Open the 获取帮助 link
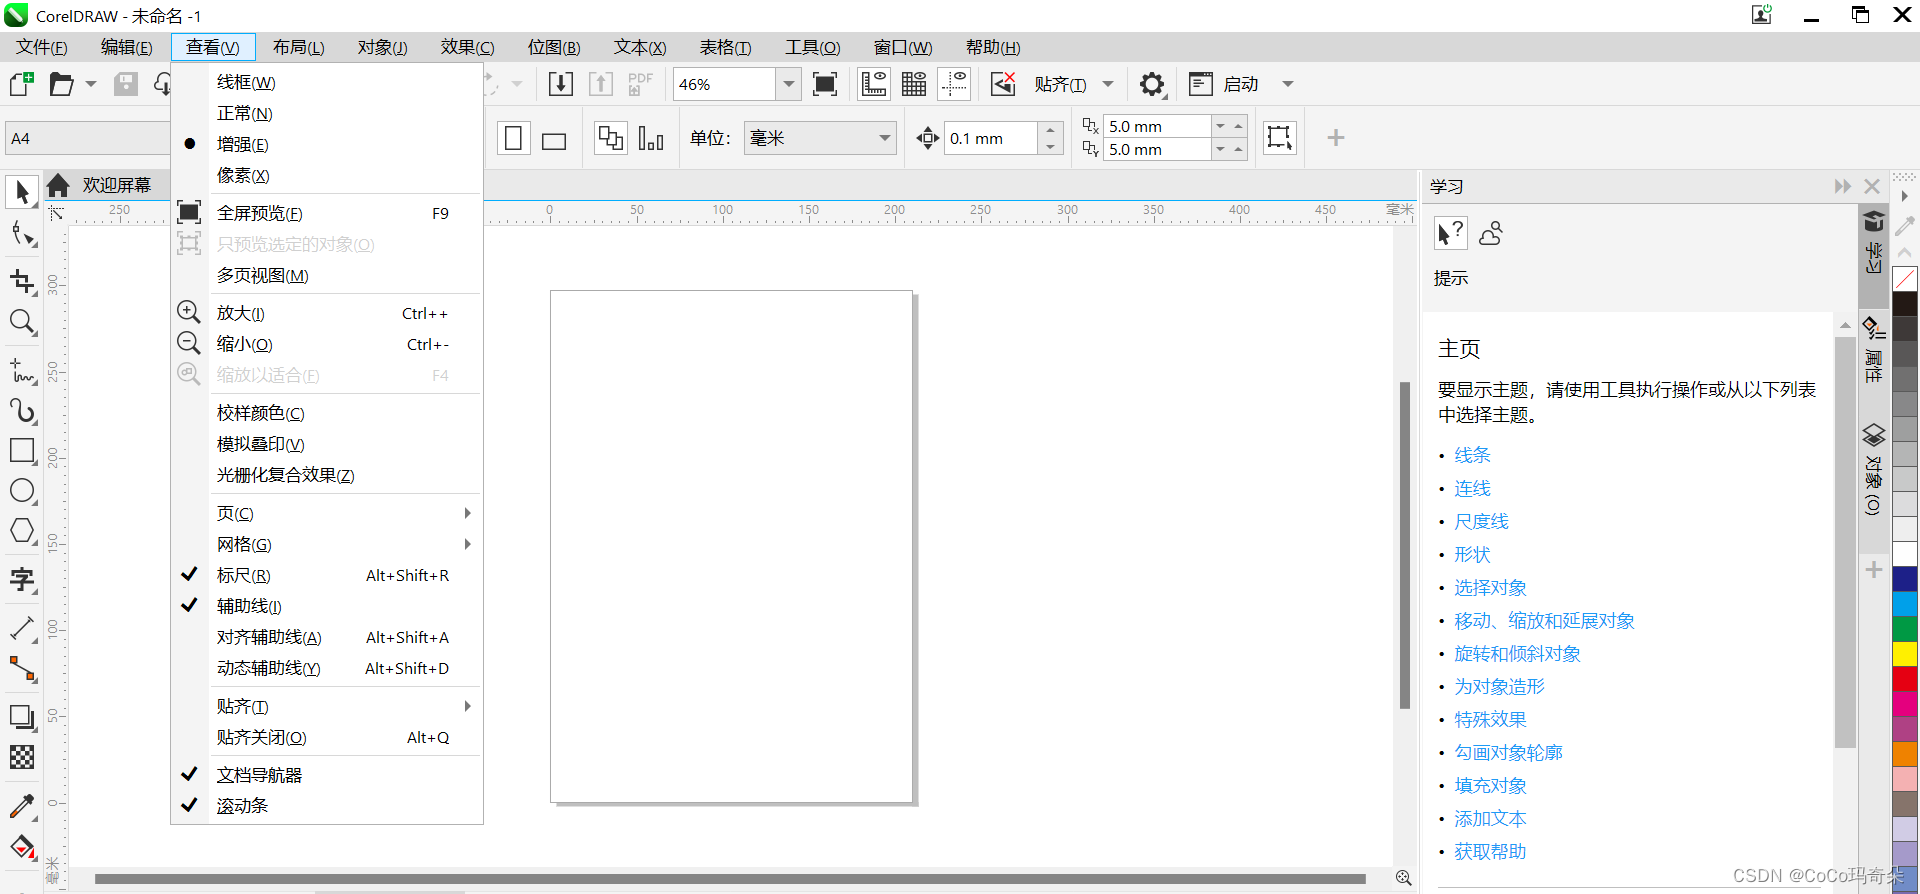The width and height of the screenshot is (1920, 894). pos(1490,851)
